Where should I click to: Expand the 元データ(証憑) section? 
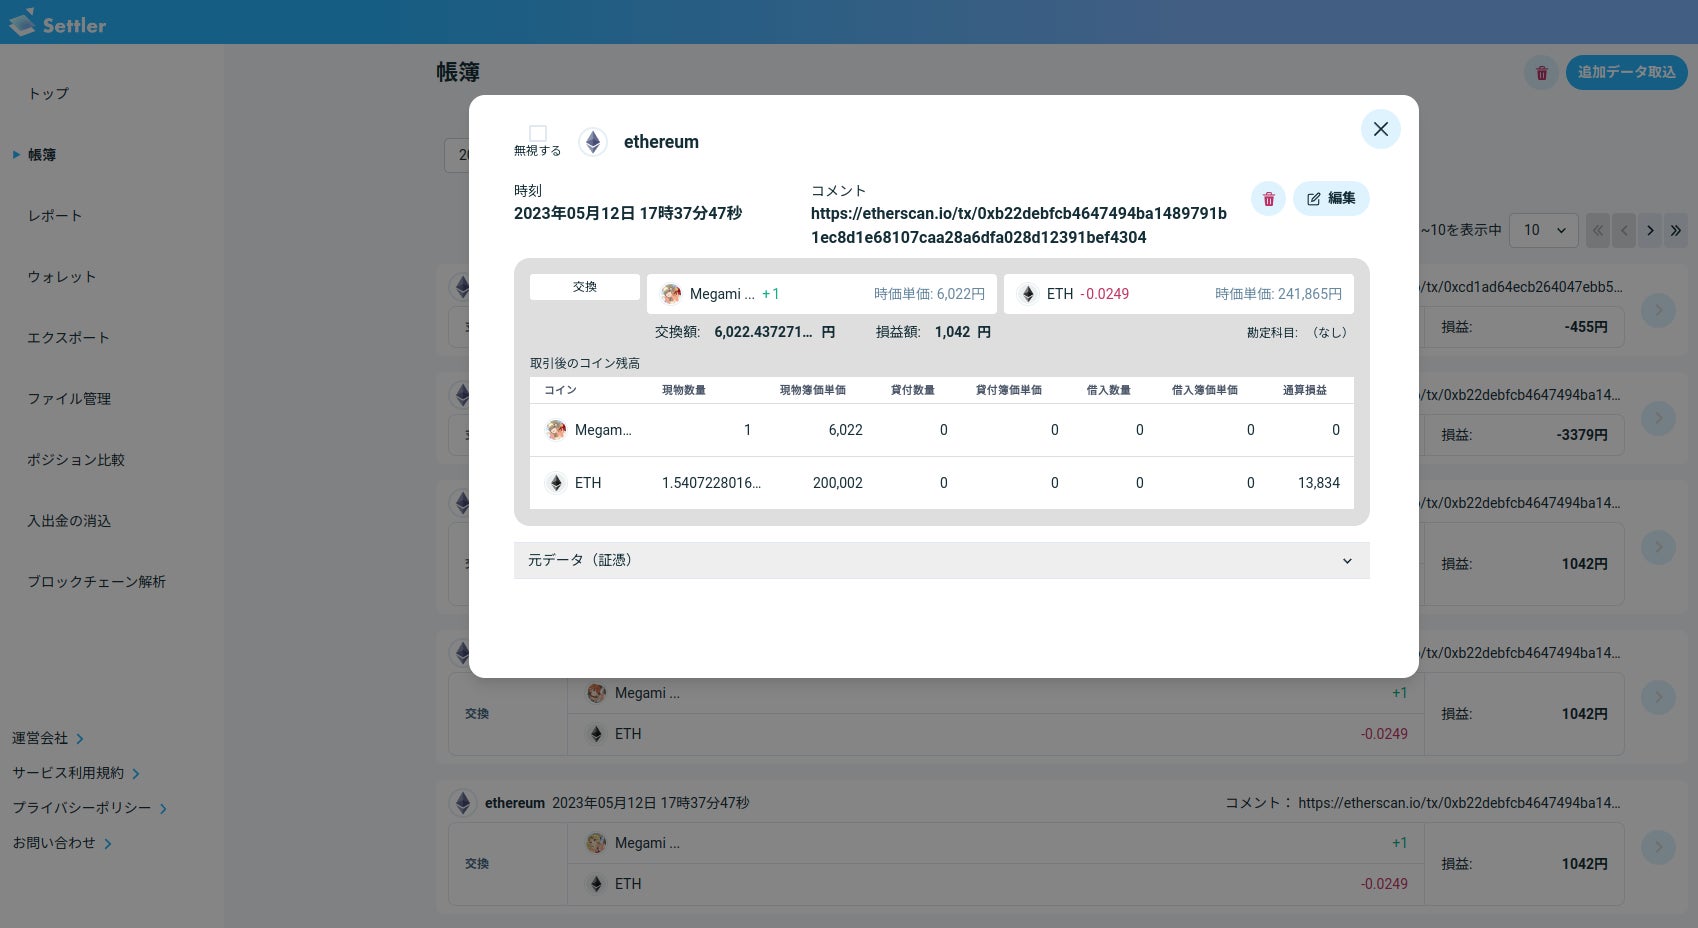(x=941, y=560)
